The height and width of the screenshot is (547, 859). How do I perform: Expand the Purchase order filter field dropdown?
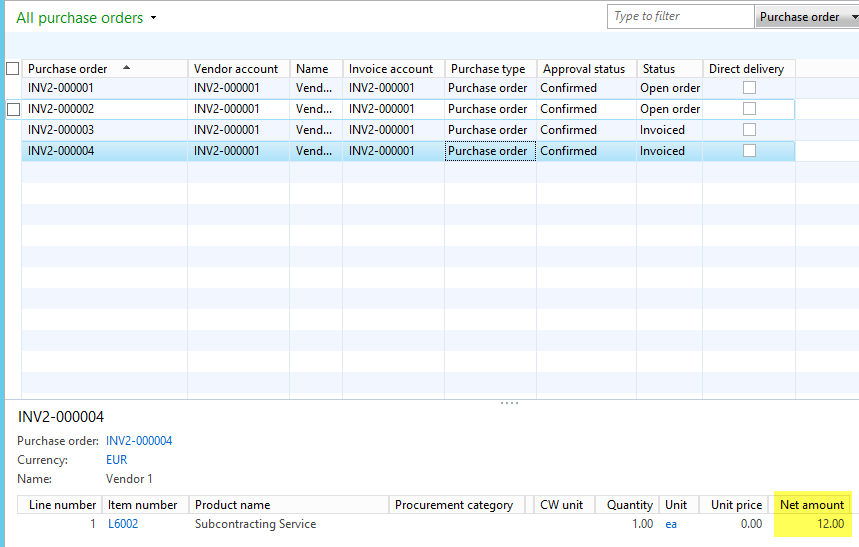click(x=806, y=17)
